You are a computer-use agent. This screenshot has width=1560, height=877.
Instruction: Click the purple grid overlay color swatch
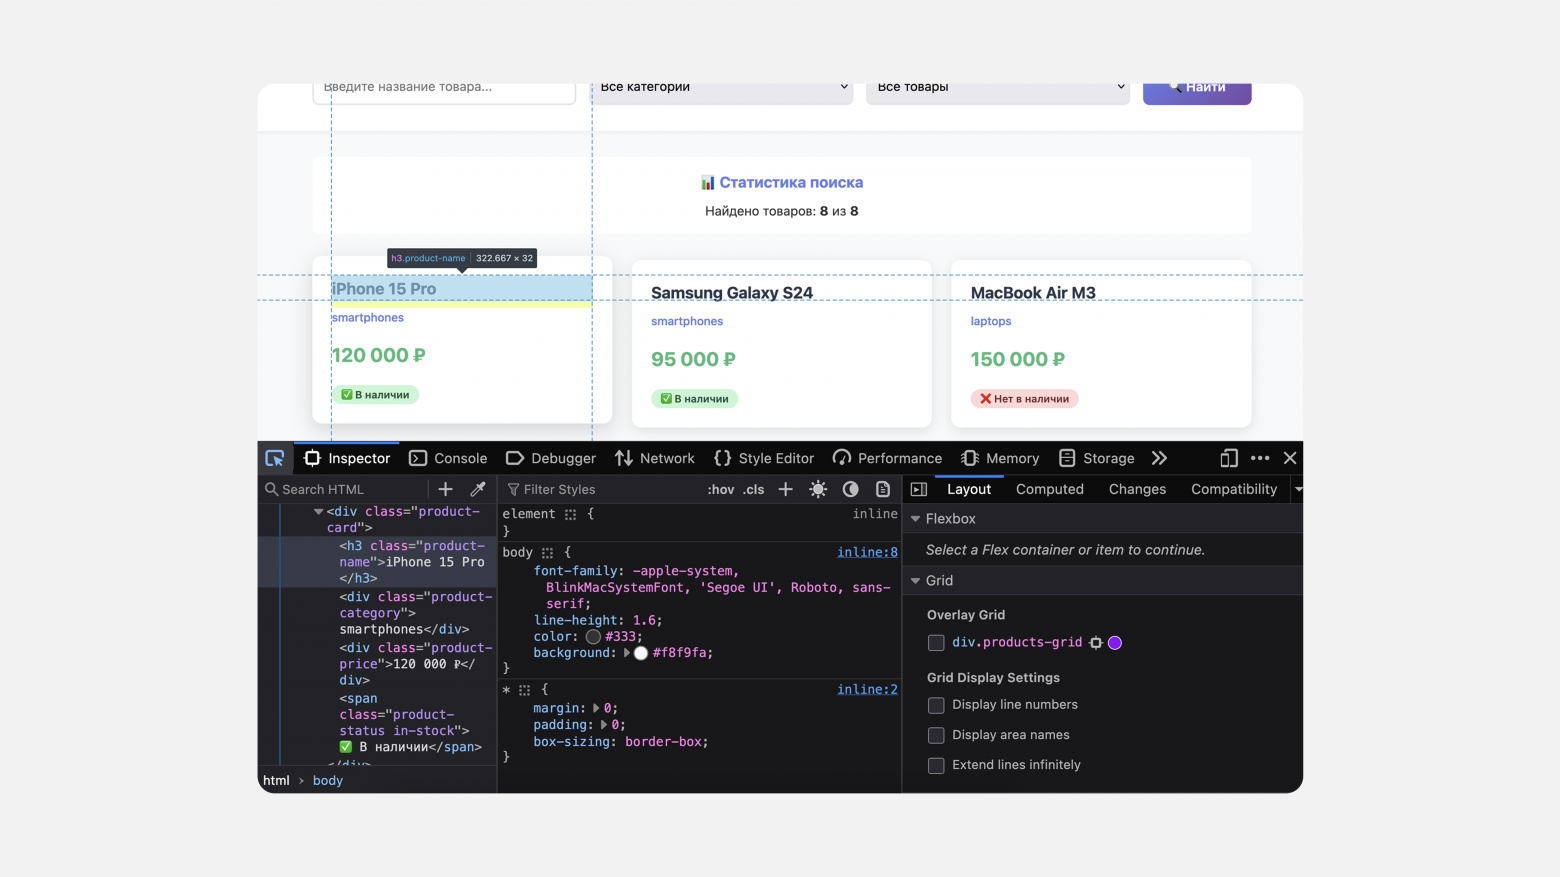tap(1115, 643)
